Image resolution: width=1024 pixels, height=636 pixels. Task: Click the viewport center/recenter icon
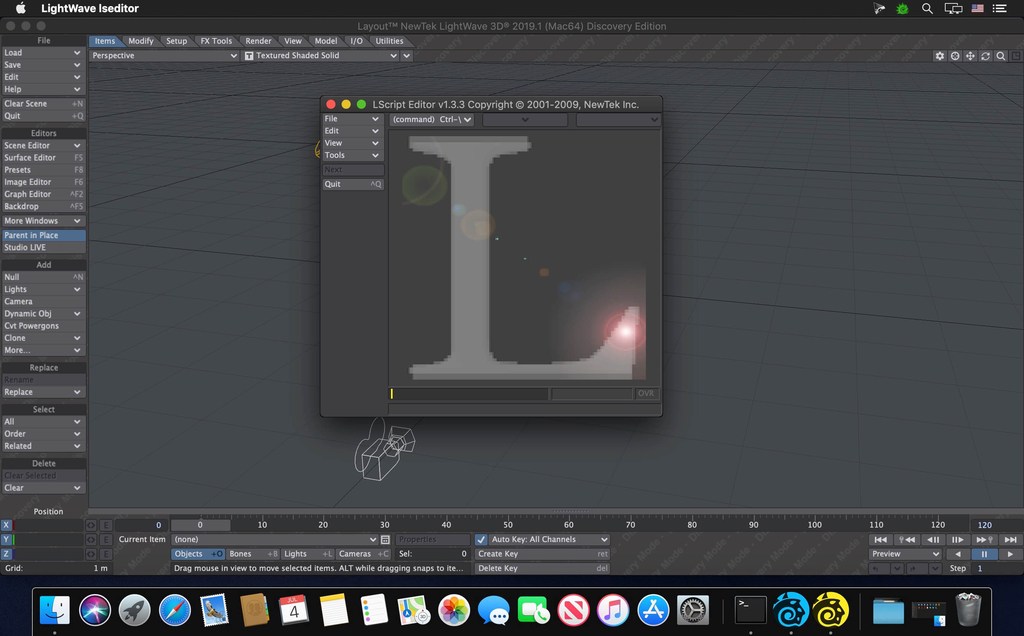pos(955,56)
